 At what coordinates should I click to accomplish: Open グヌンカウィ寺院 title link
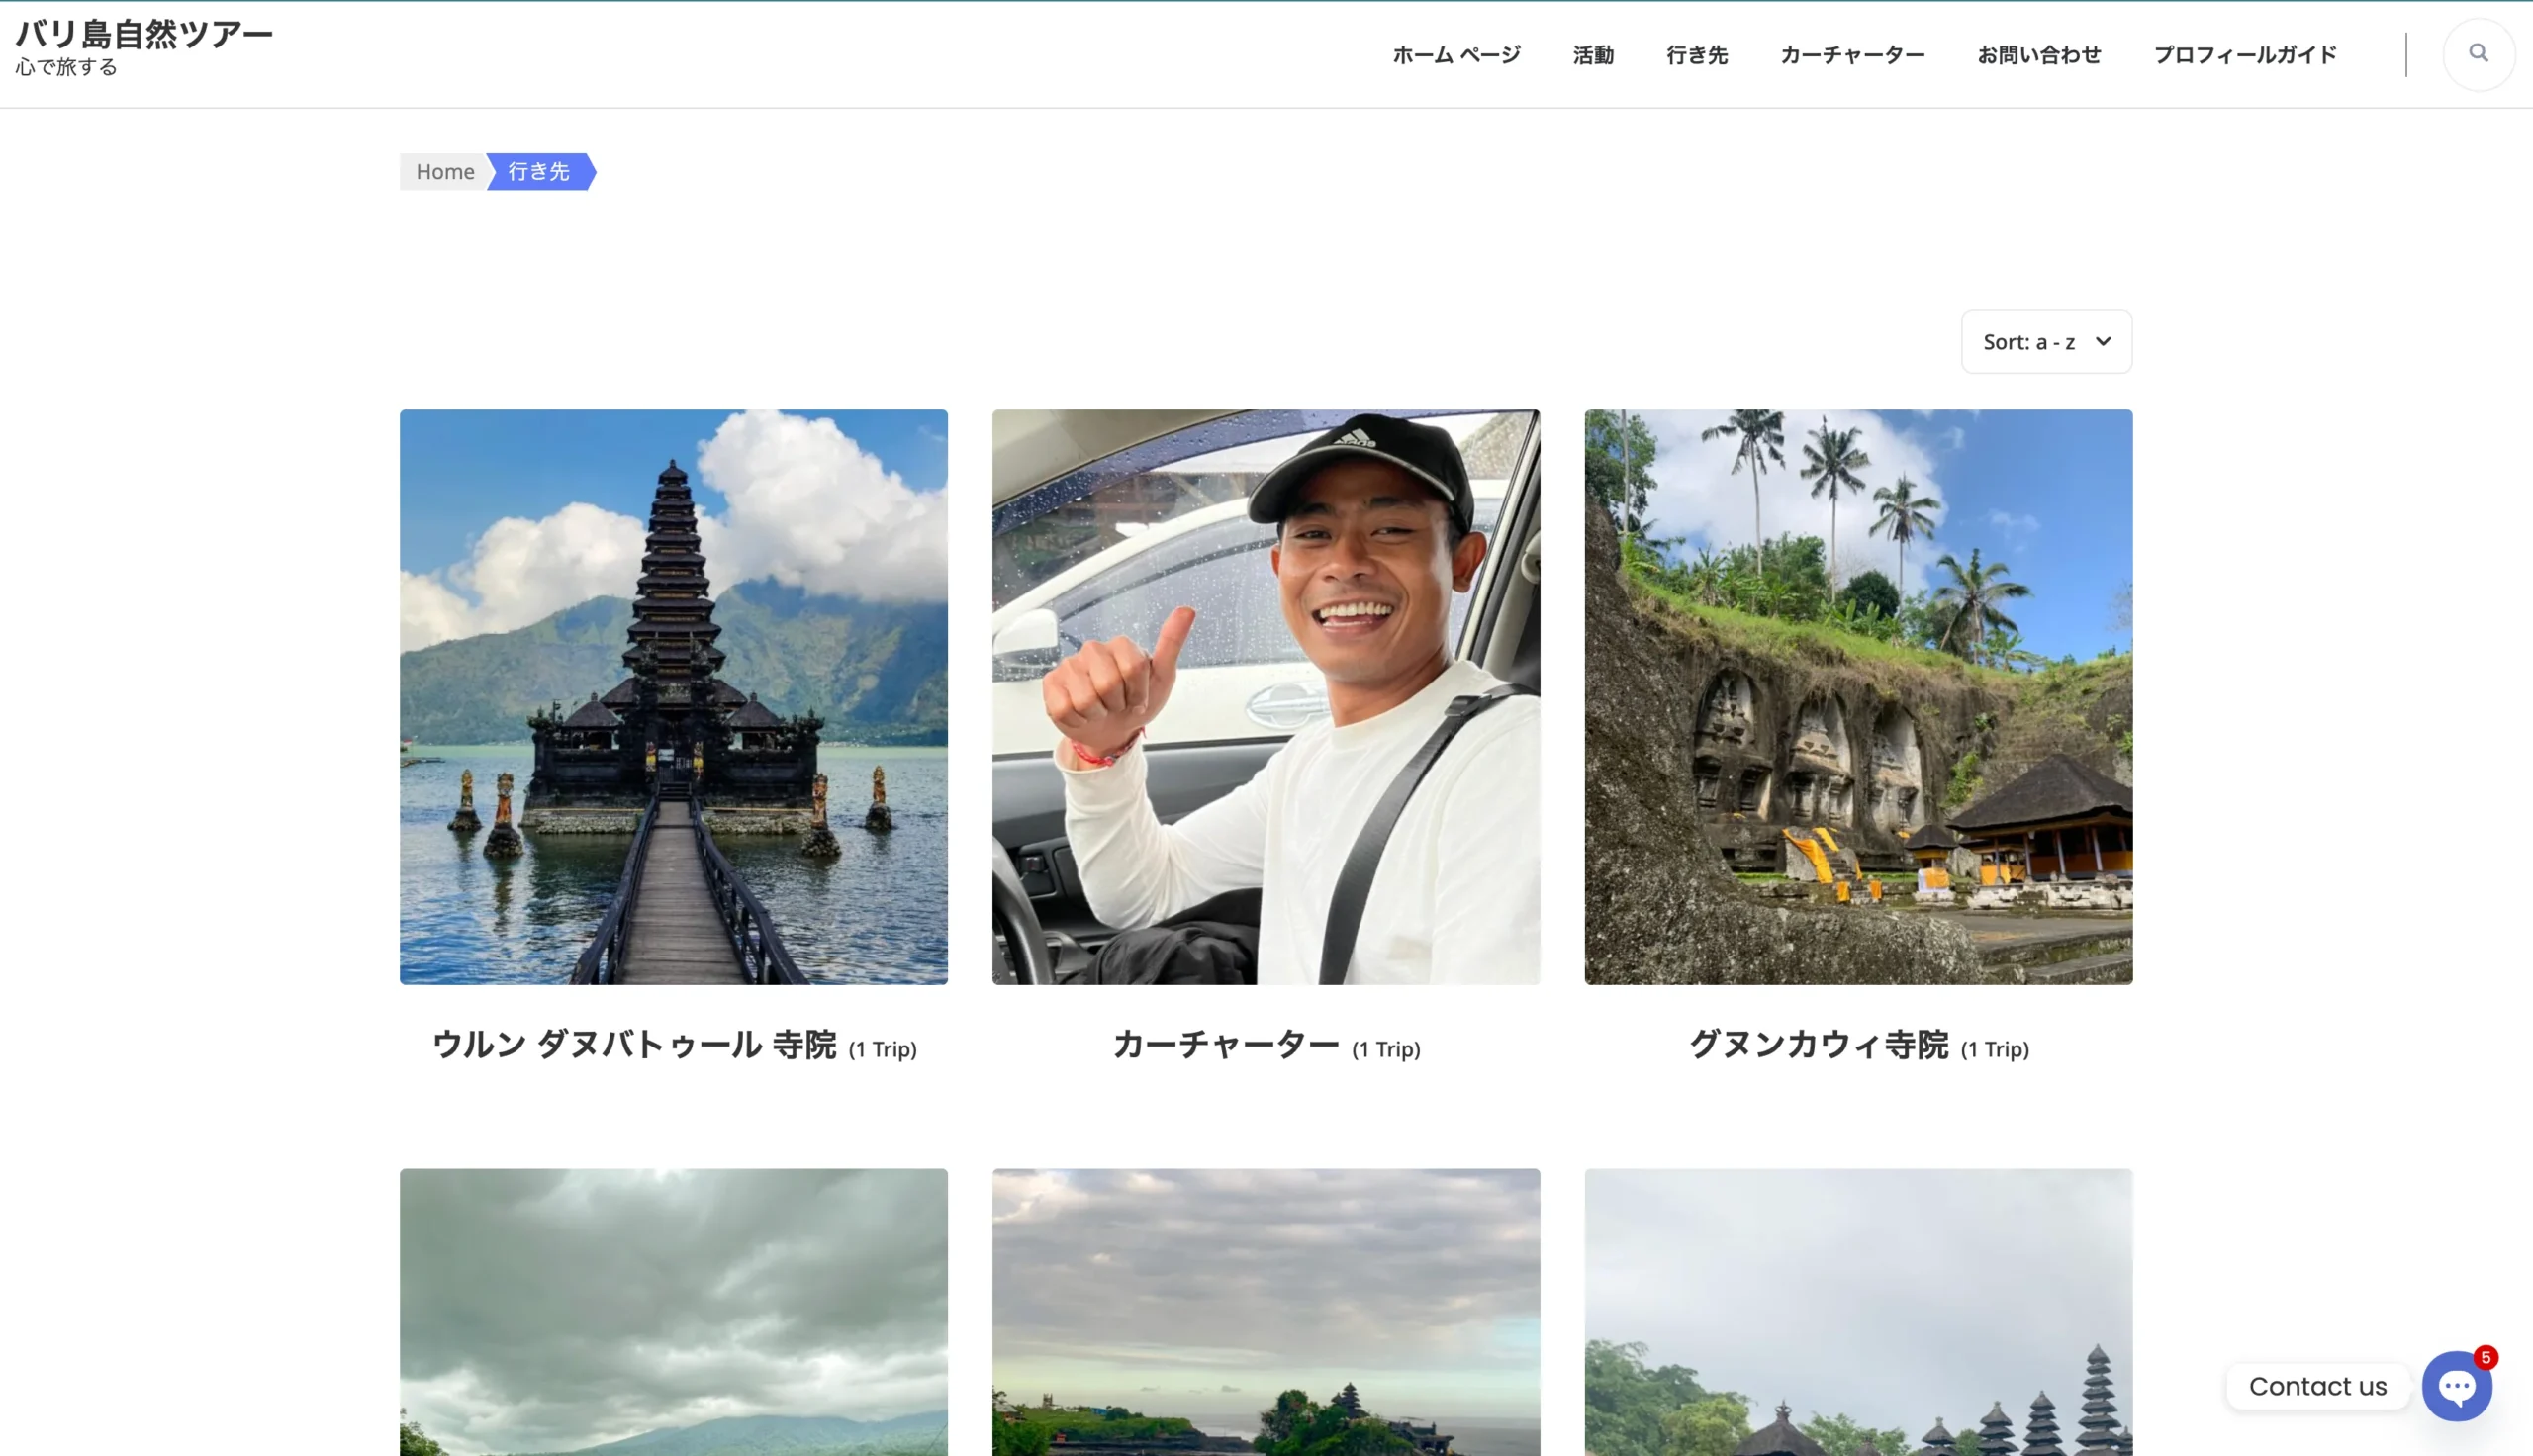[1818, 1045]
